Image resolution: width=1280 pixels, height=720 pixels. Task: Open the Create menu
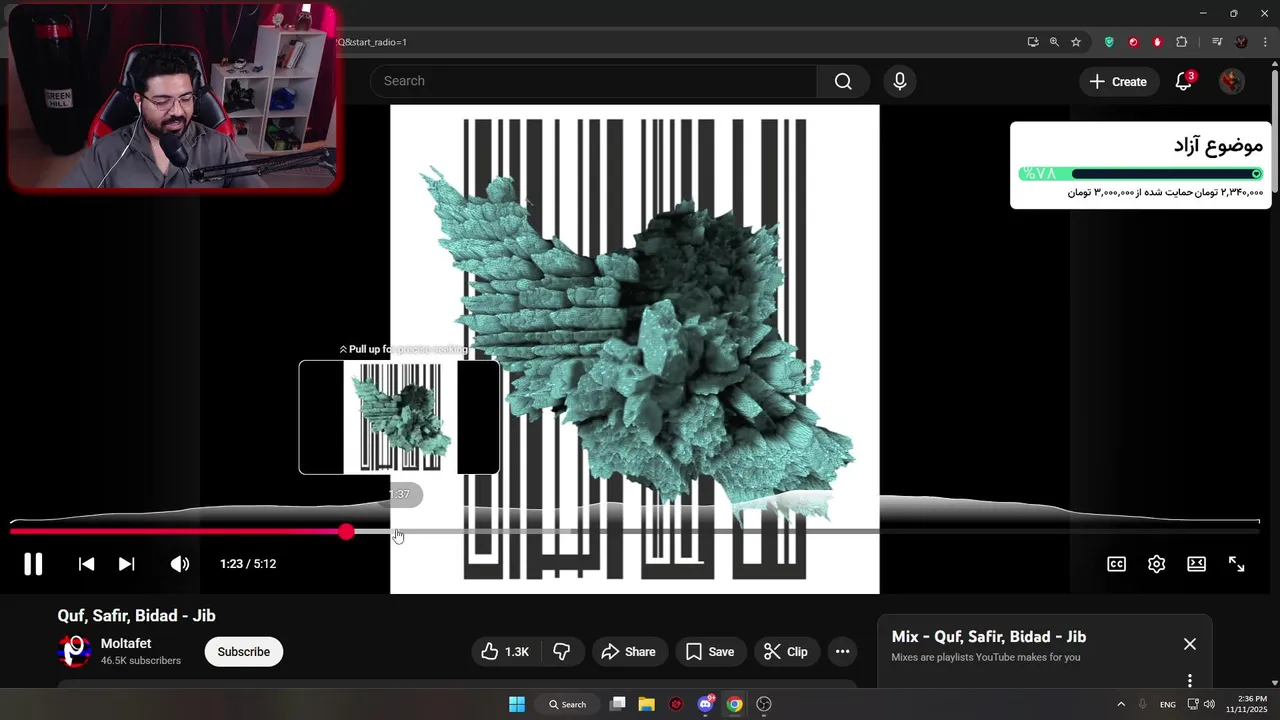tap(1119, 82)
